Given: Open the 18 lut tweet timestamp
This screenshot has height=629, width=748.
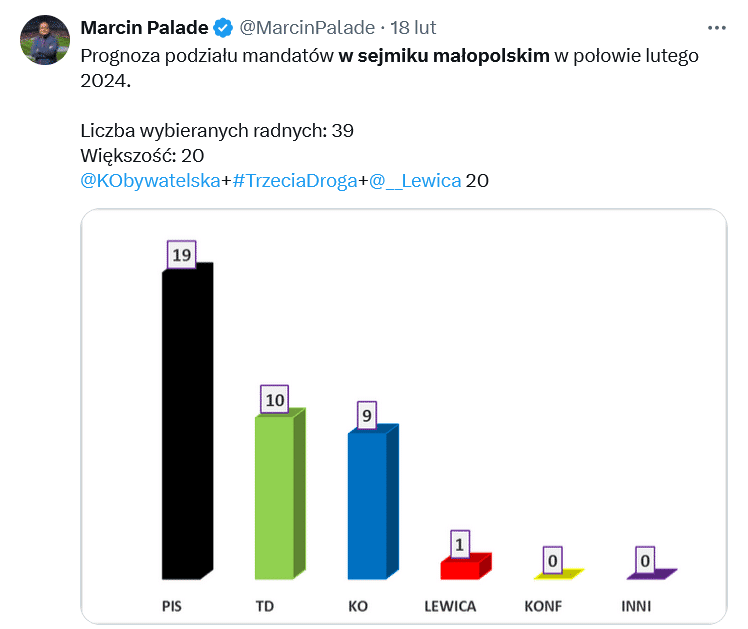Looking at the screenshot, I should (413, 28).
